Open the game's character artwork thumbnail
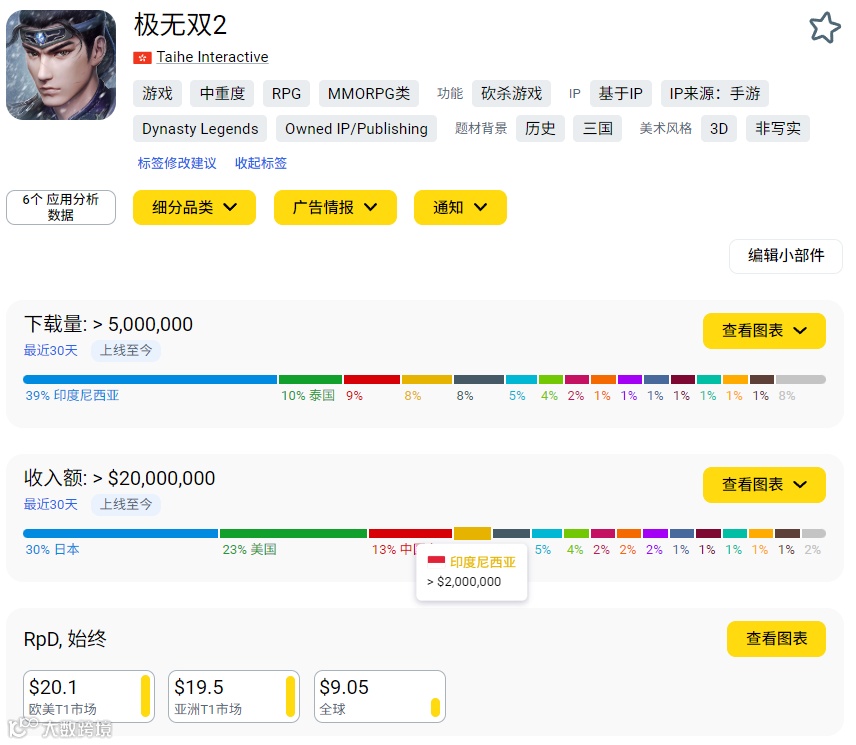The image size is (856, 745). point(61,65)
